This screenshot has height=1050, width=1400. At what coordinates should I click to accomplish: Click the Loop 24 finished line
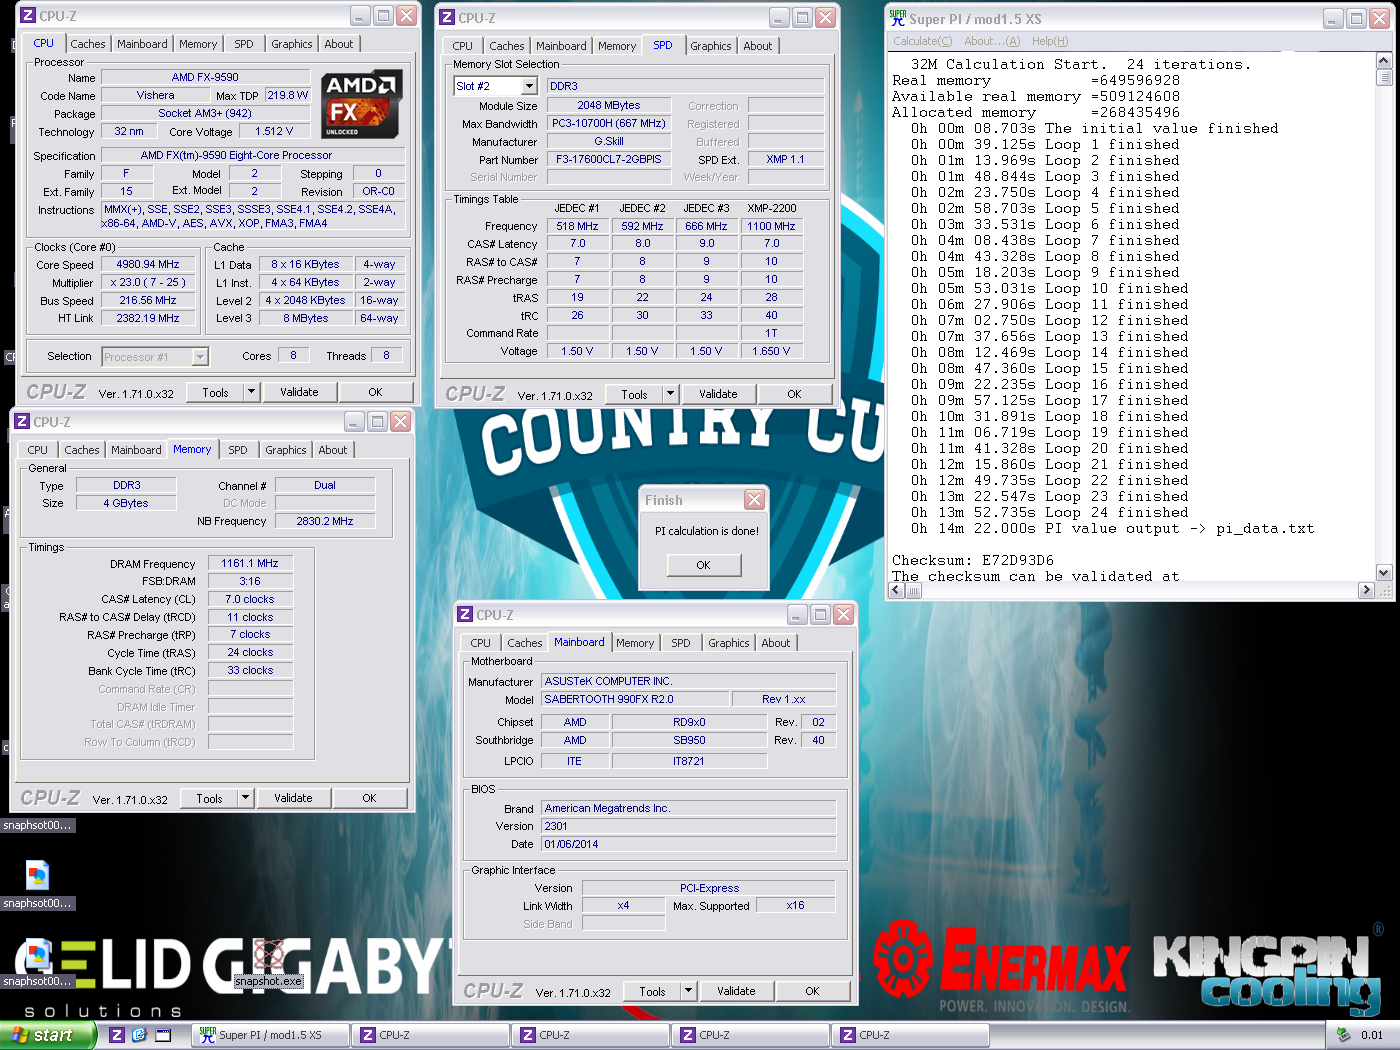(x=1050, y=512)
